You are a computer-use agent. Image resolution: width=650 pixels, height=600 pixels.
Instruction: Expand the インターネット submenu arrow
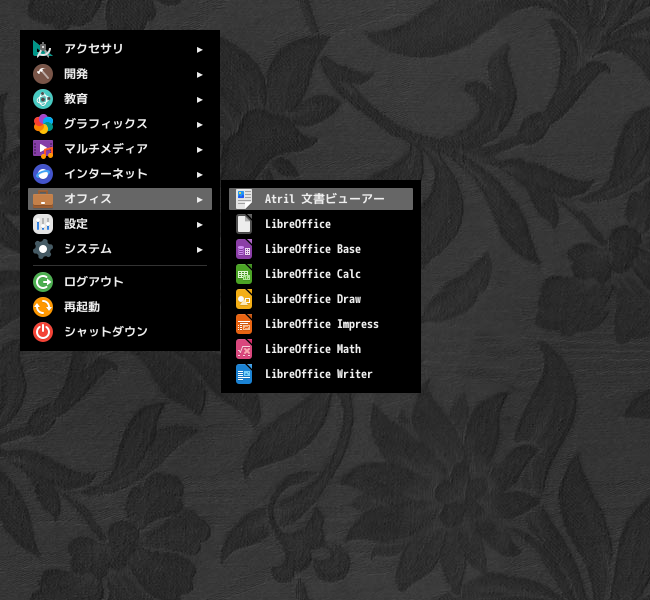[x=199, y=175]
